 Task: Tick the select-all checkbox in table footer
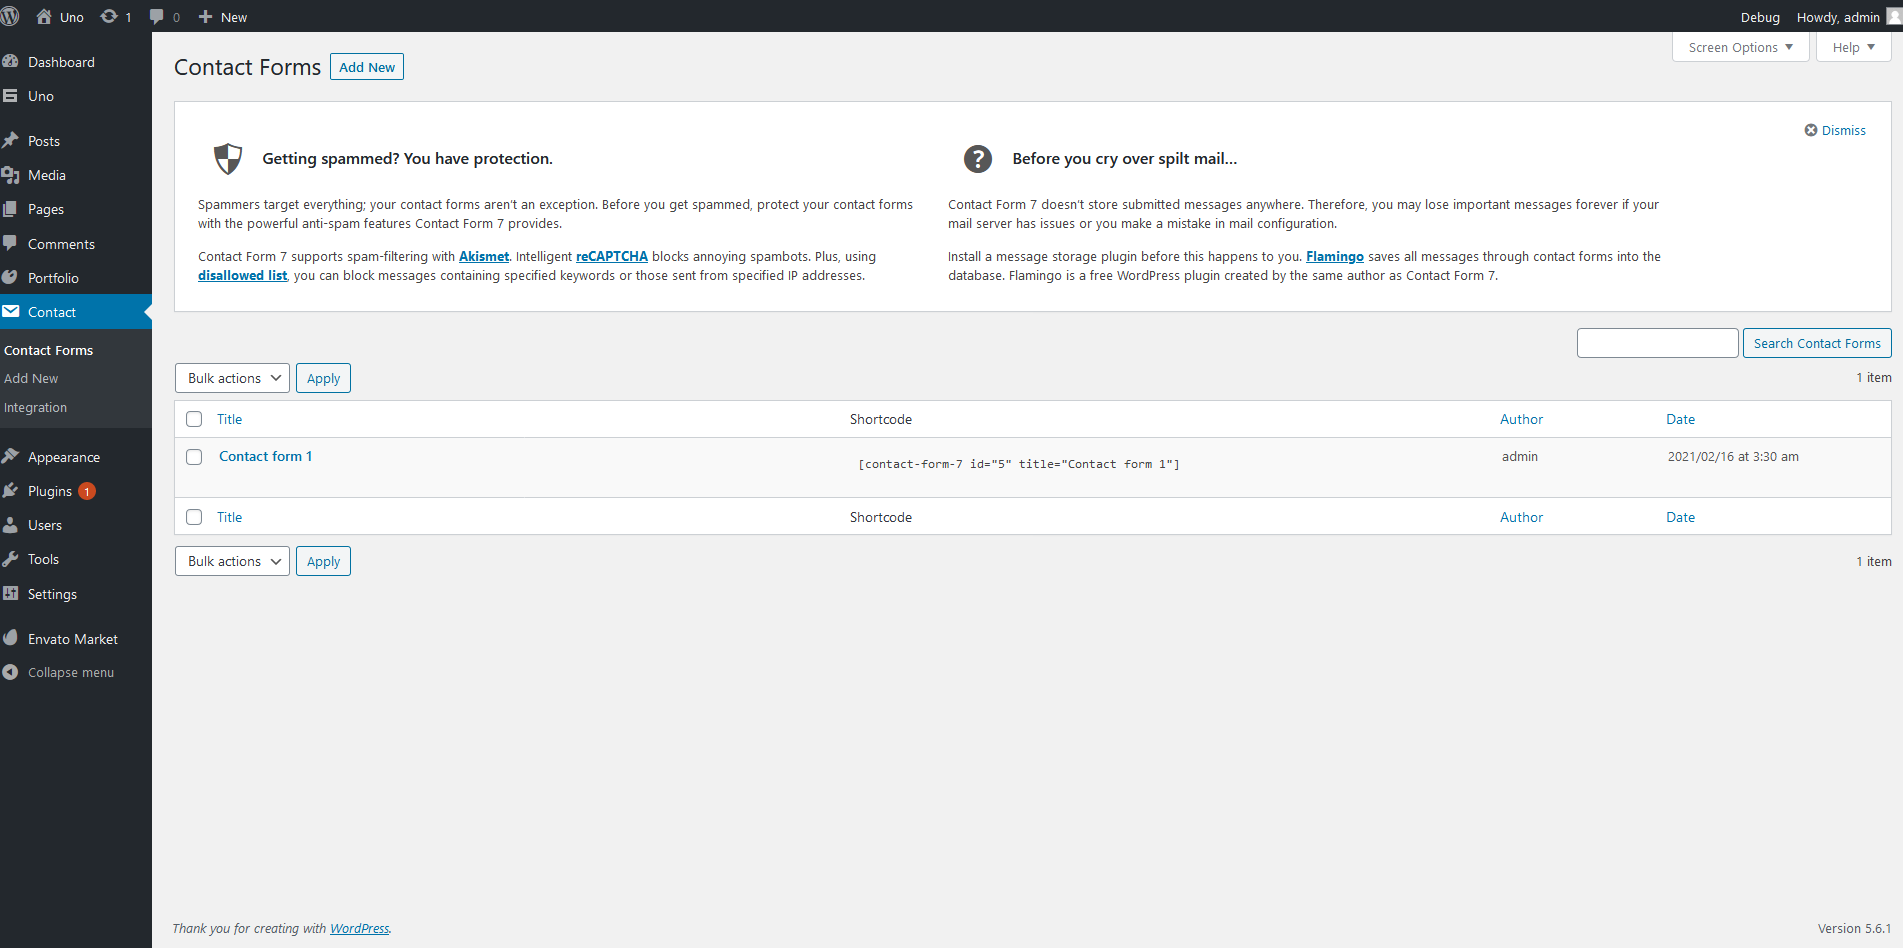pos(194,517)
